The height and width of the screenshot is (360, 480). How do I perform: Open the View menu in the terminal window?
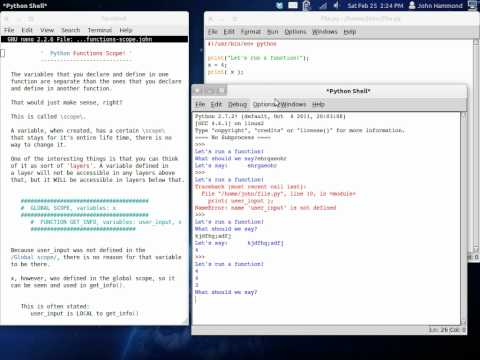pyautogui.click(x=47, y=30)
